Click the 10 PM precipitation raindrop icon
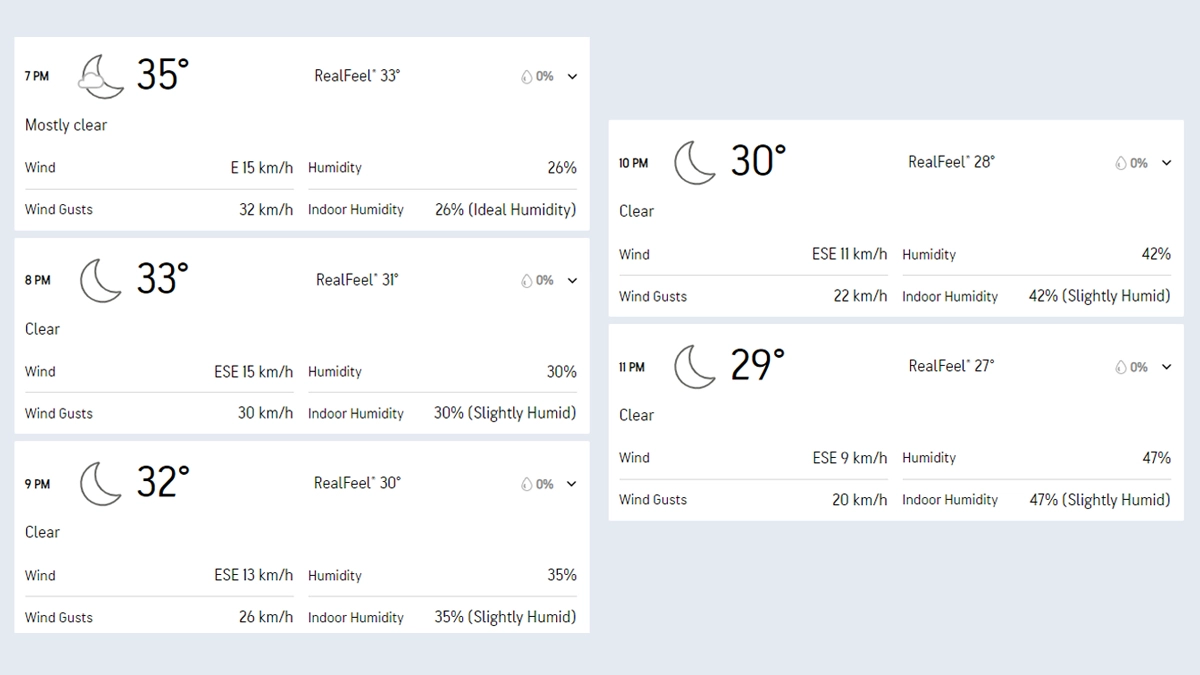 (x=1120, y=164)
